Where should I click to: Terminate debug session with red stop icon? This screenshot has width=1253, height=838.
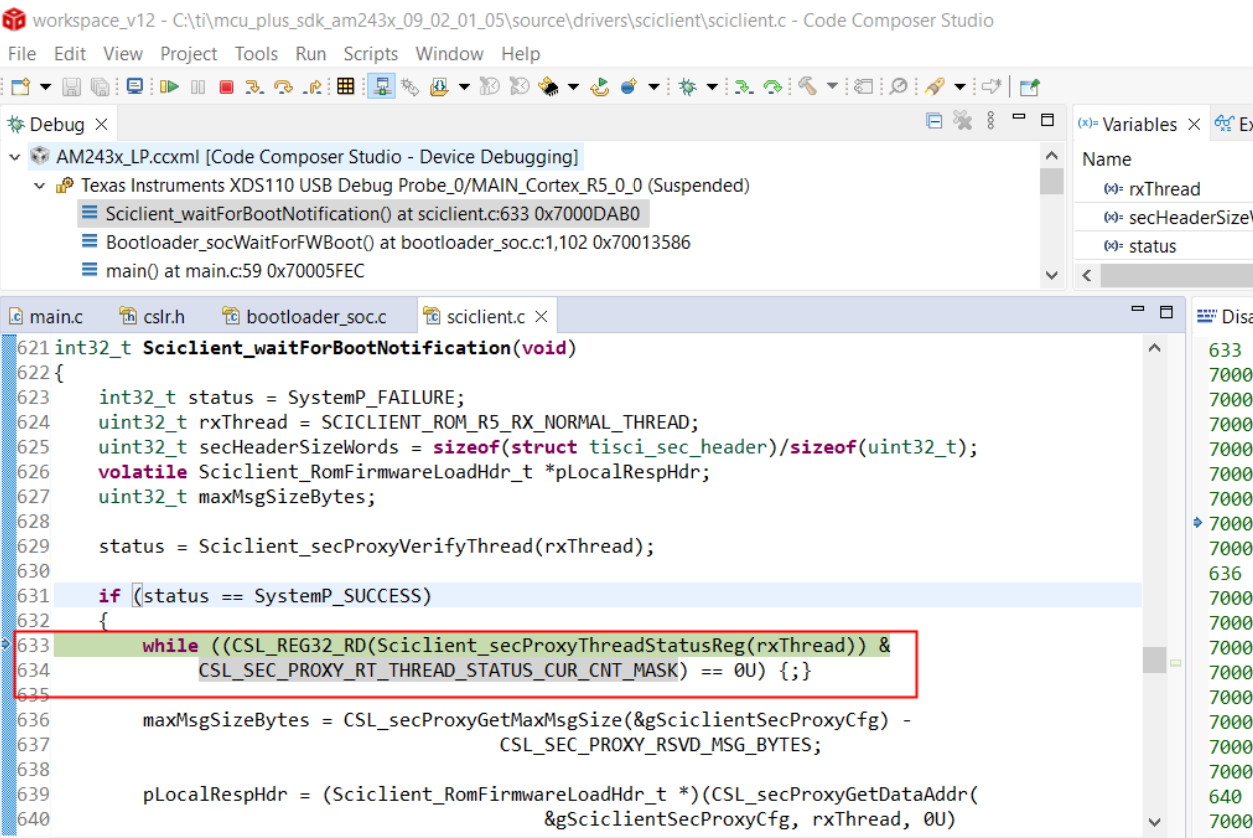click(226, 87)
